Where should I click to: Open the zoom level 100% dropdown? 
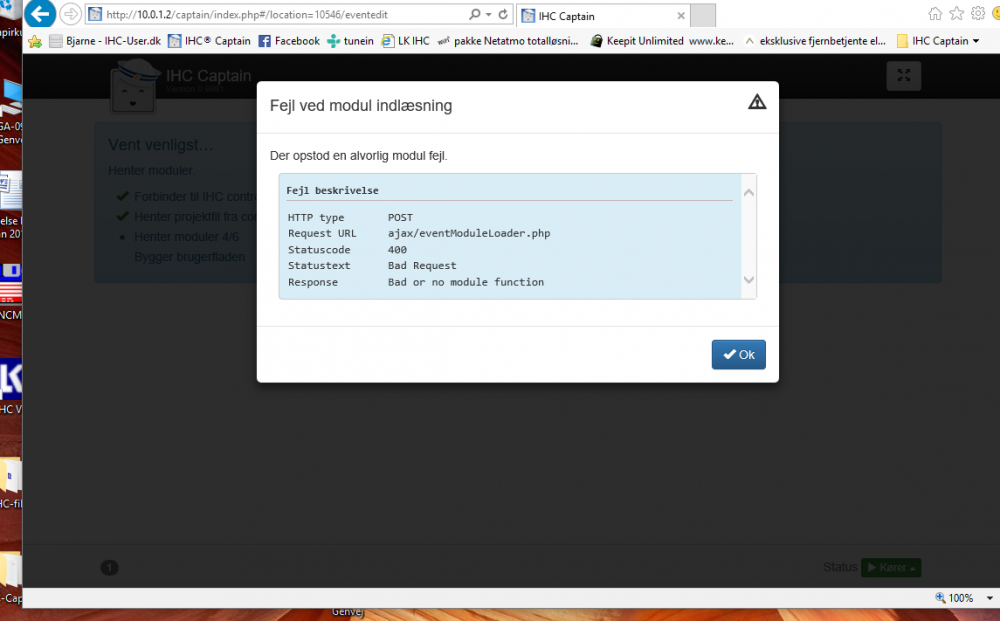(x=960, y=598)
